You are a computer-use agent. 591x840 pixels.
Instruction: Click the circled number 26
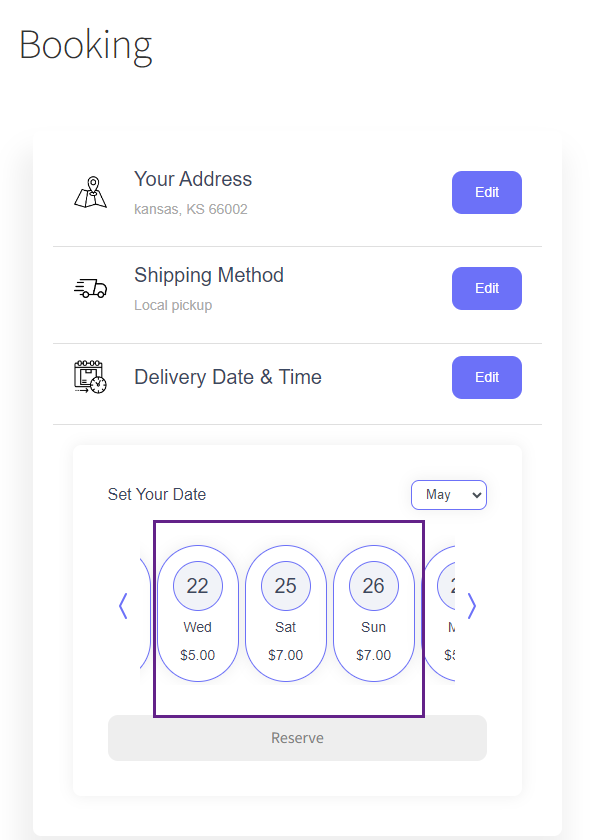point(373,586)
